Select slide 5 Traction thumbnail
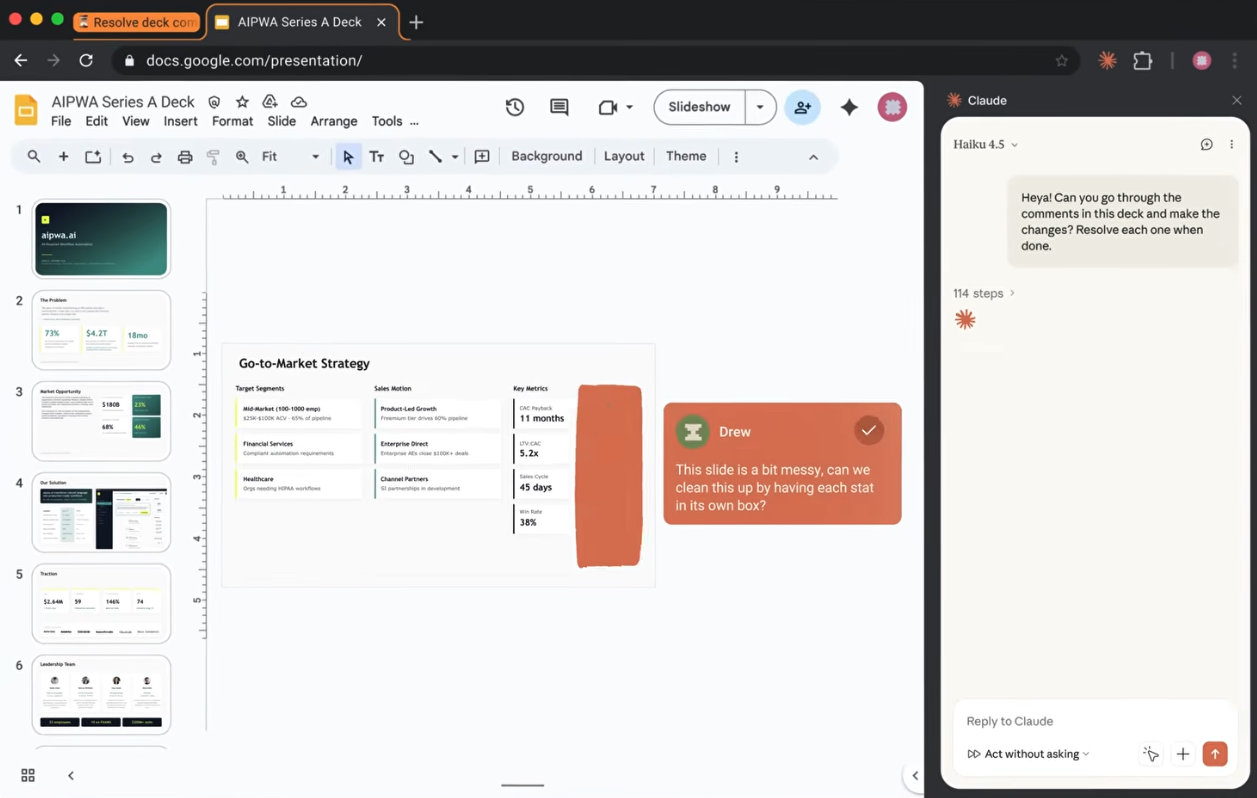Image resolution: width=1257 pixels, height=798 pixels. pos(101,603)
